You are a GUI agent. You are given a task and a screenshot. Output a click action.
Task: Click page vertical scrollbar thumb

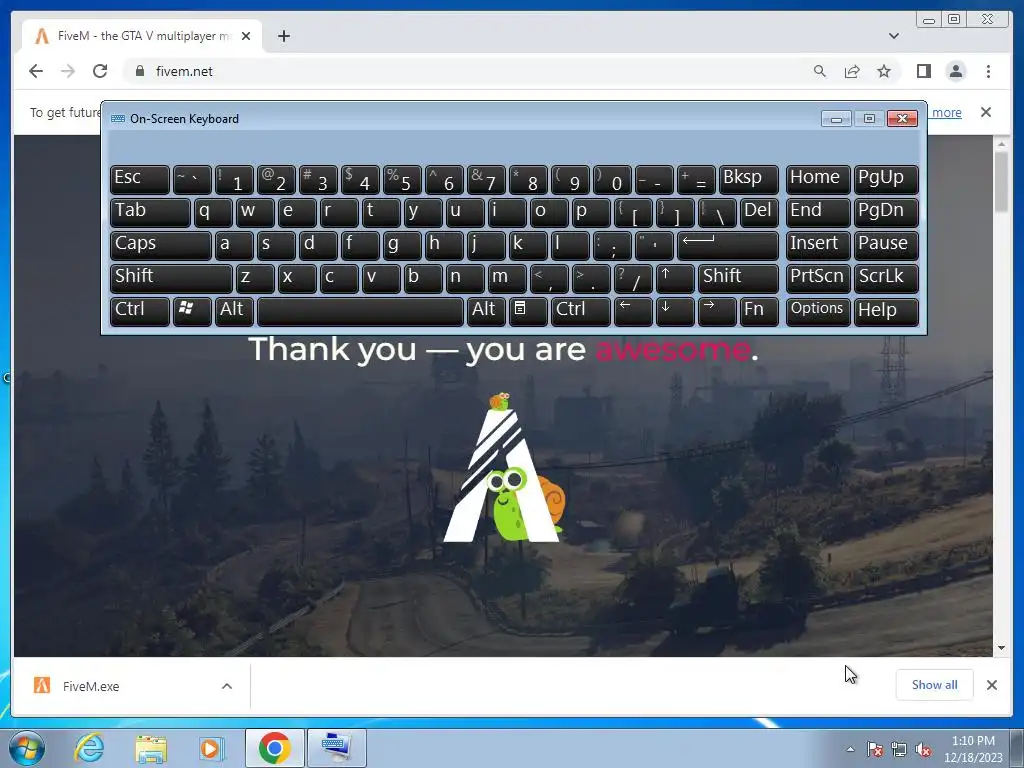tap(1001, 180)
